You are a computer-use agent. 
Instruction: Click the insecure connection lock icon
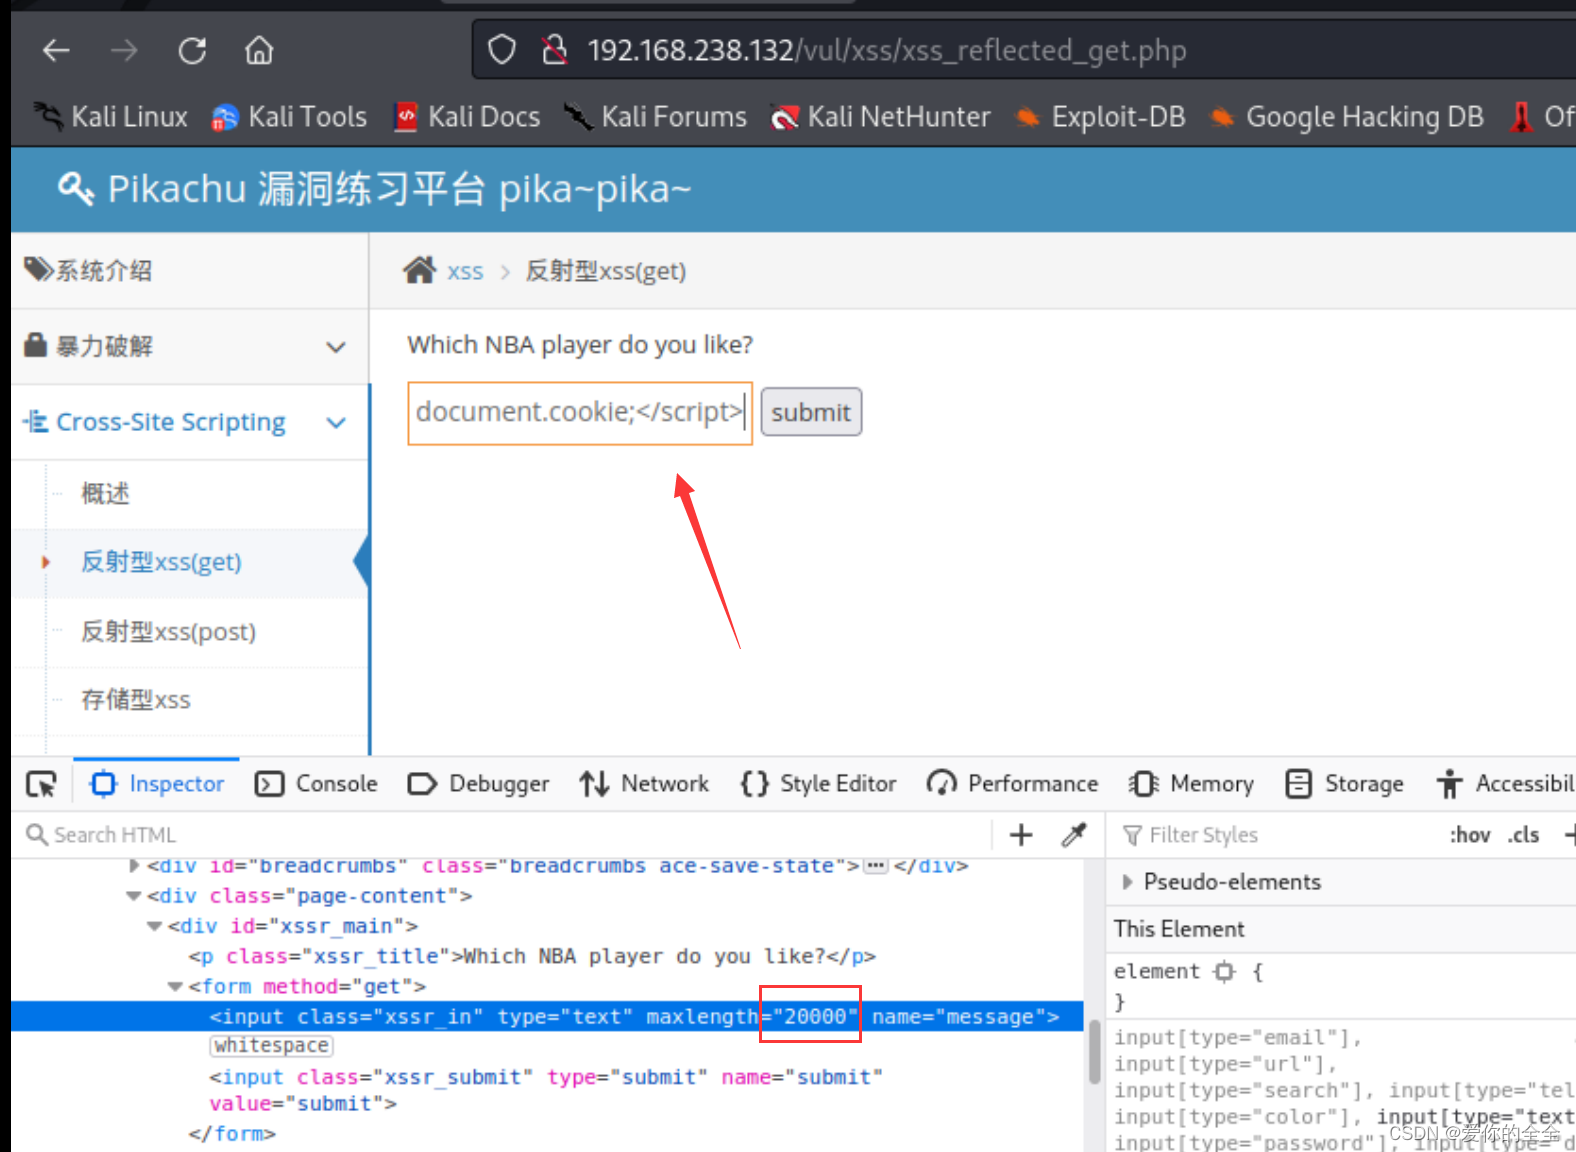pyautogui.click(x=554, y=50)
